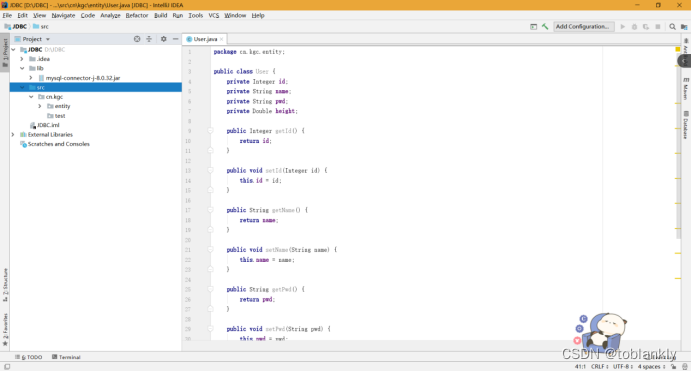Image resolution: width=692 pixels, height=371 pixels.
Task: Close the User.java editor tab
Action: 222,39
